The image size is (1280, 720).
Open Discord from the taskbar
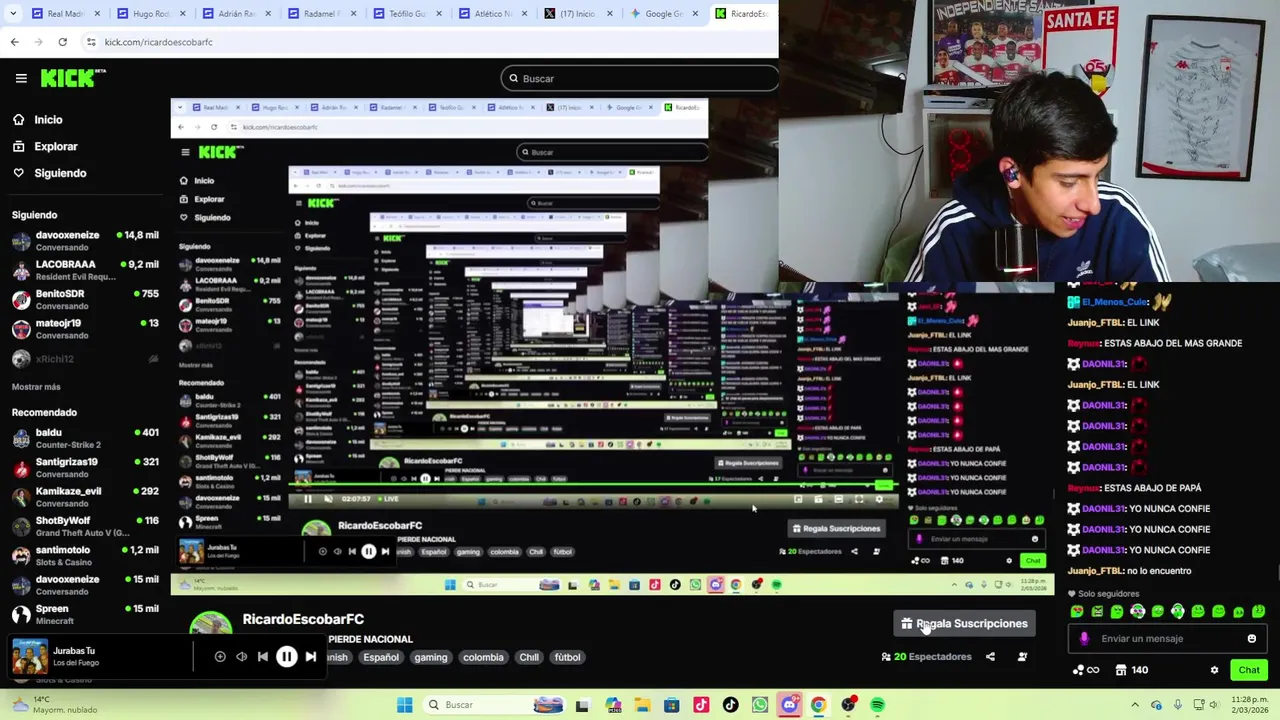pyautogui.click(x=789, y=705)
